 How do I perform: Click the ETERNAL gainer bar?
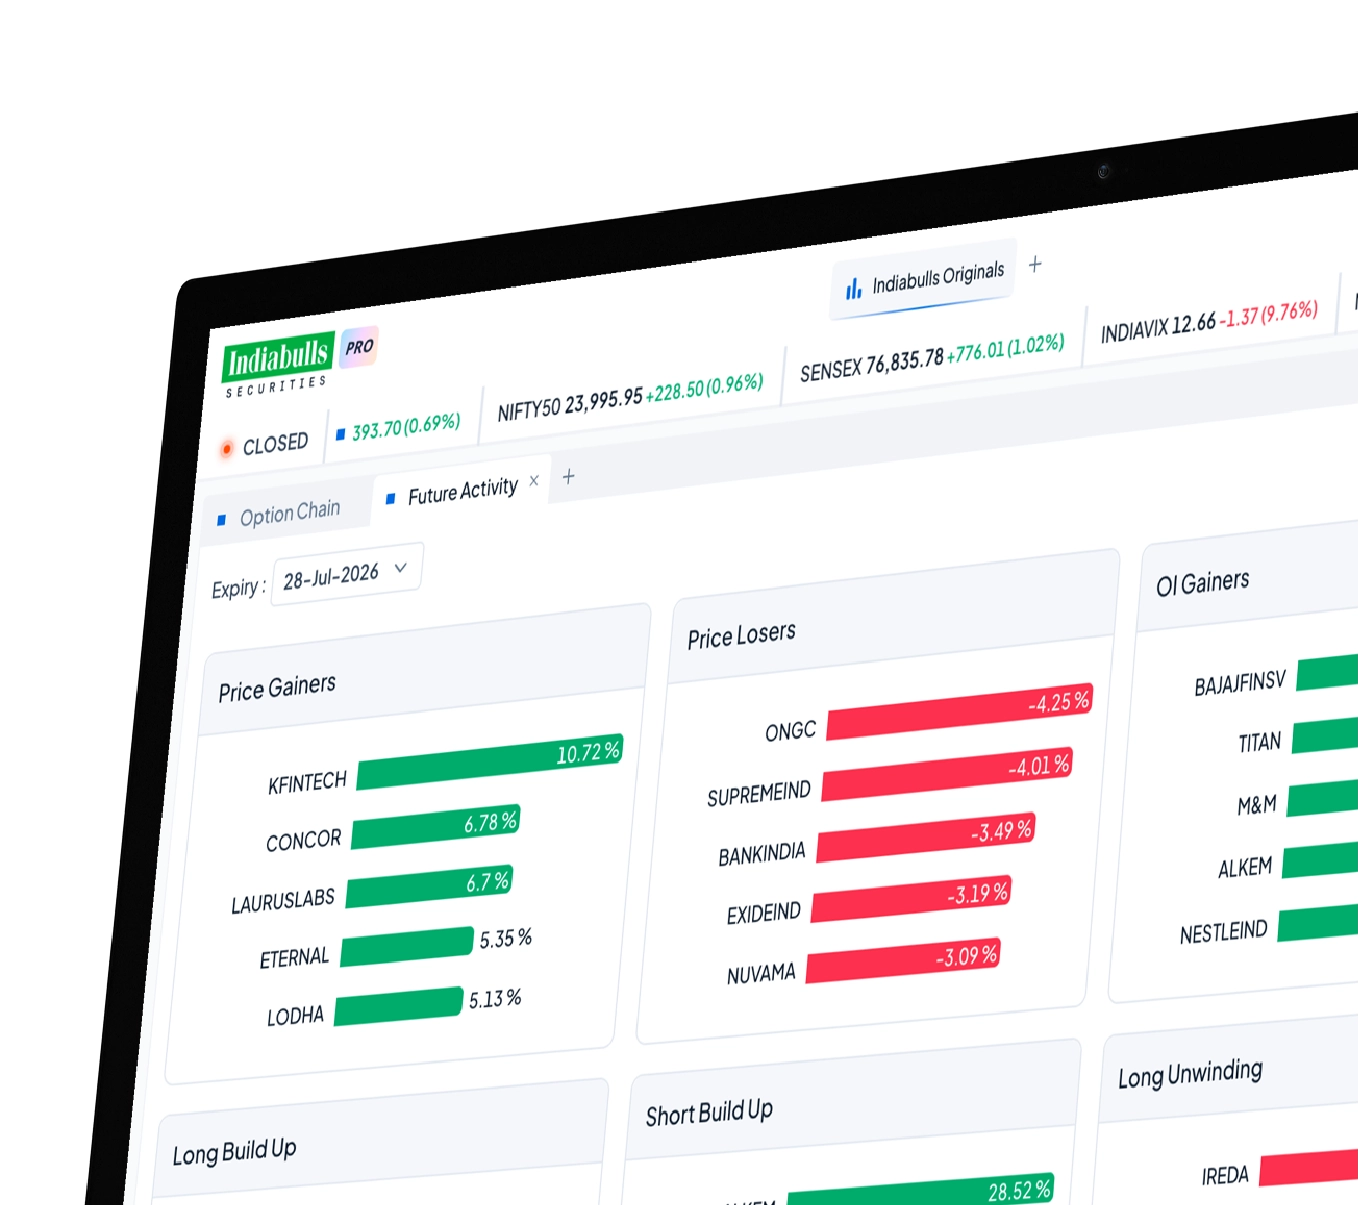[407, 946]
